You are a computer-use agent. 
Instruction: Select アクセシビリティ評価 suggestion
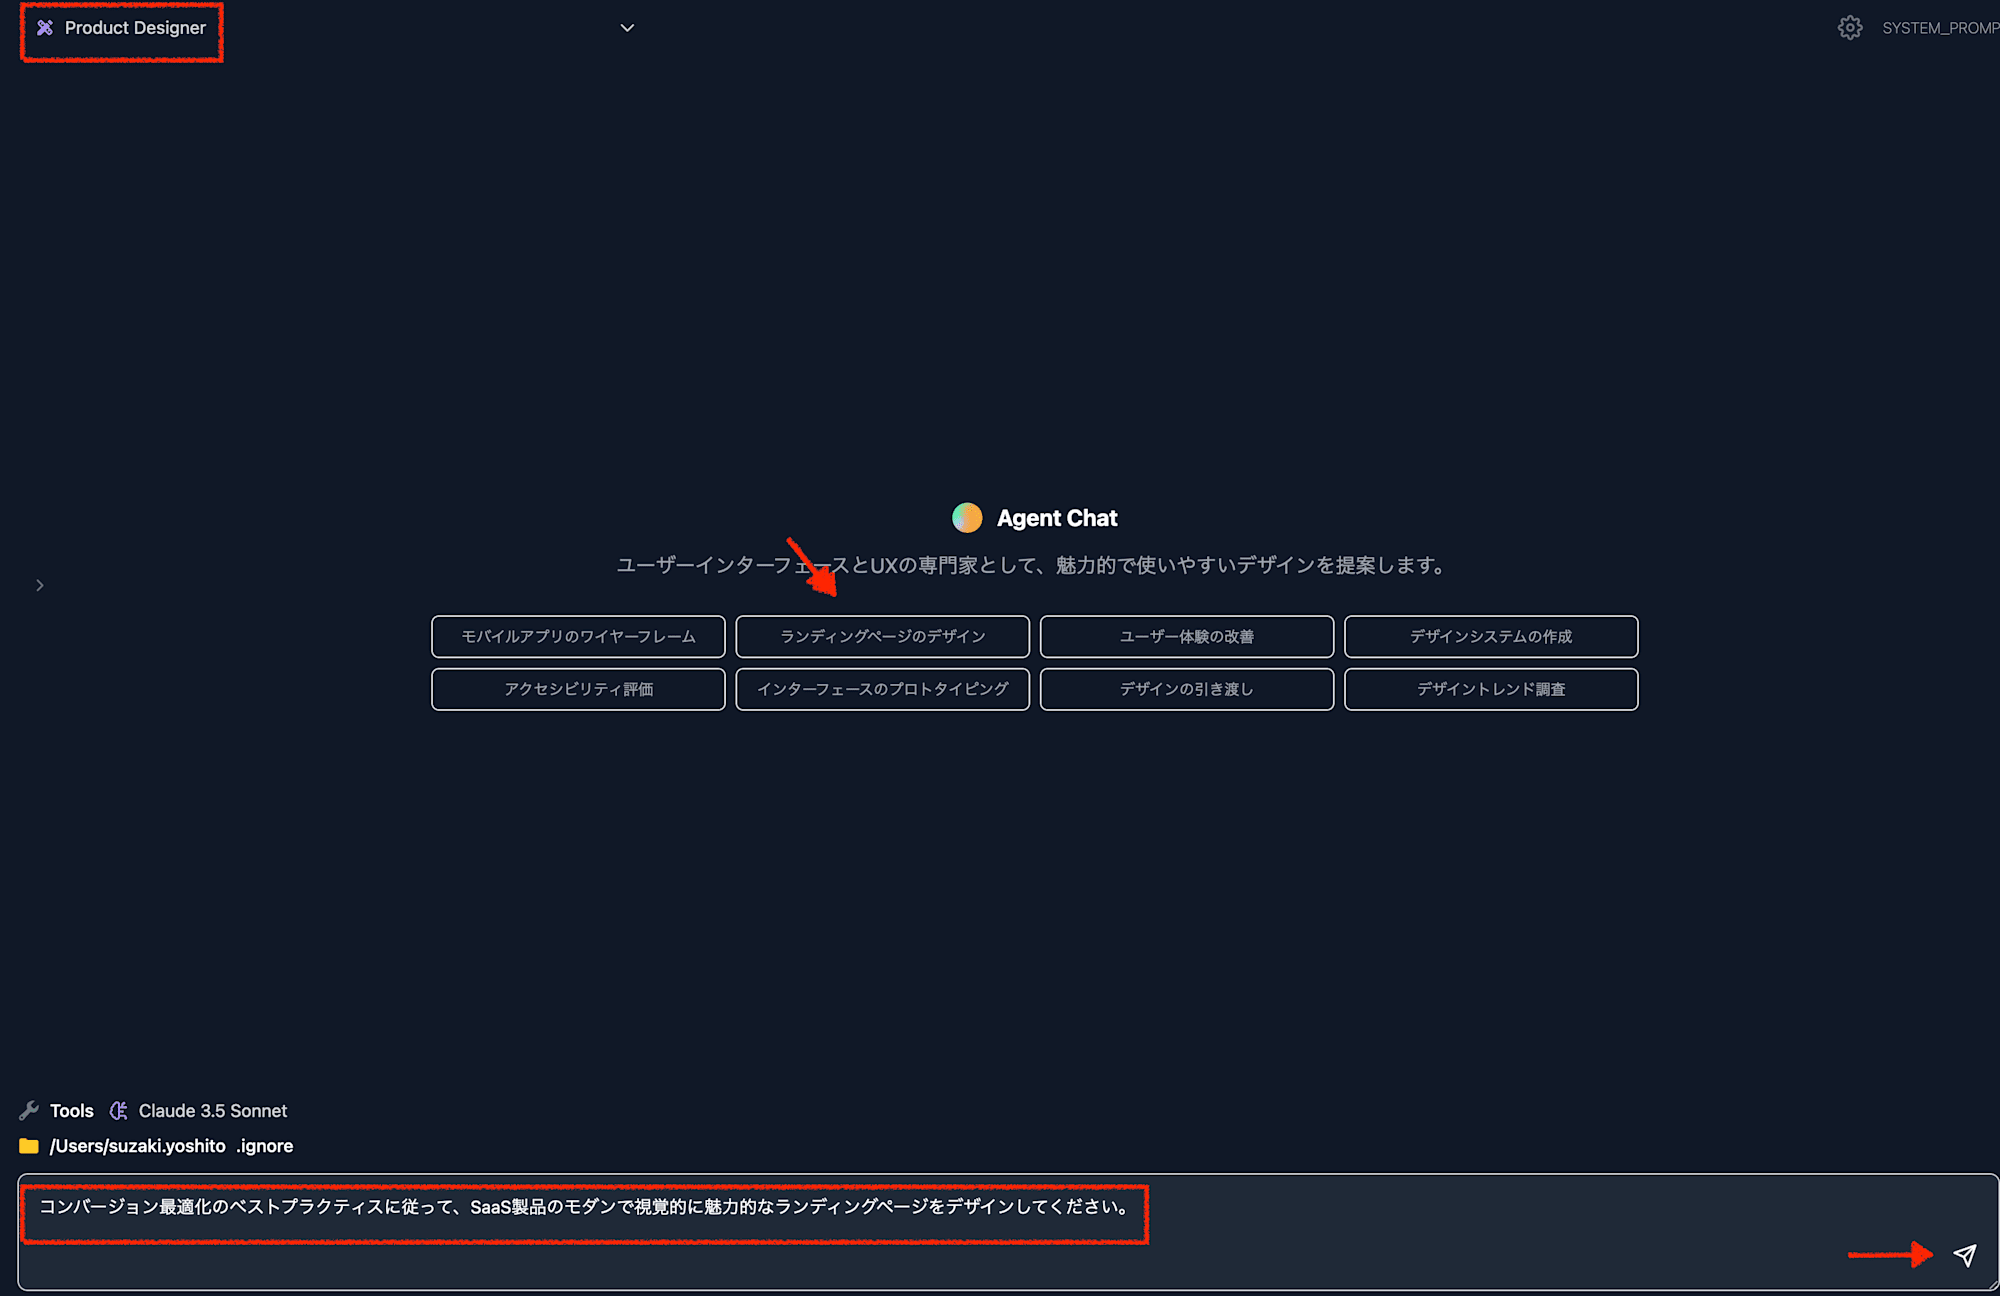(578, 689)
